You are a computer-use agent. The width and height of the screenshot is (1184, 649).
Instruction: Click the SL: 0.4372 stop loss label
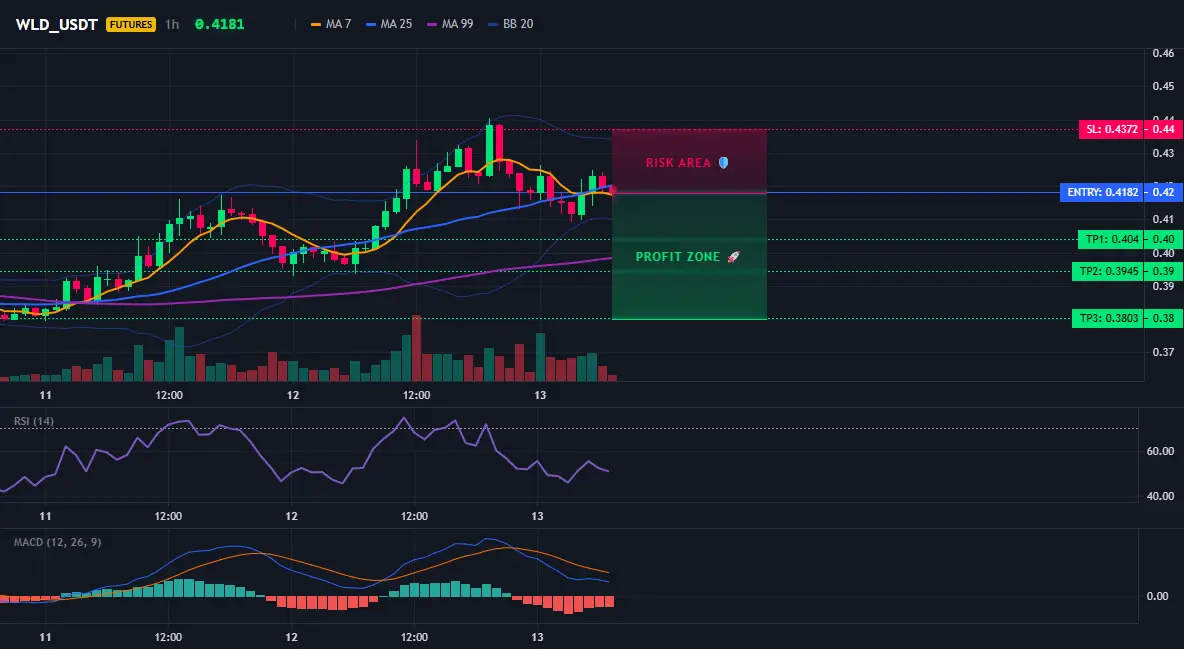tap(1112, 129)
